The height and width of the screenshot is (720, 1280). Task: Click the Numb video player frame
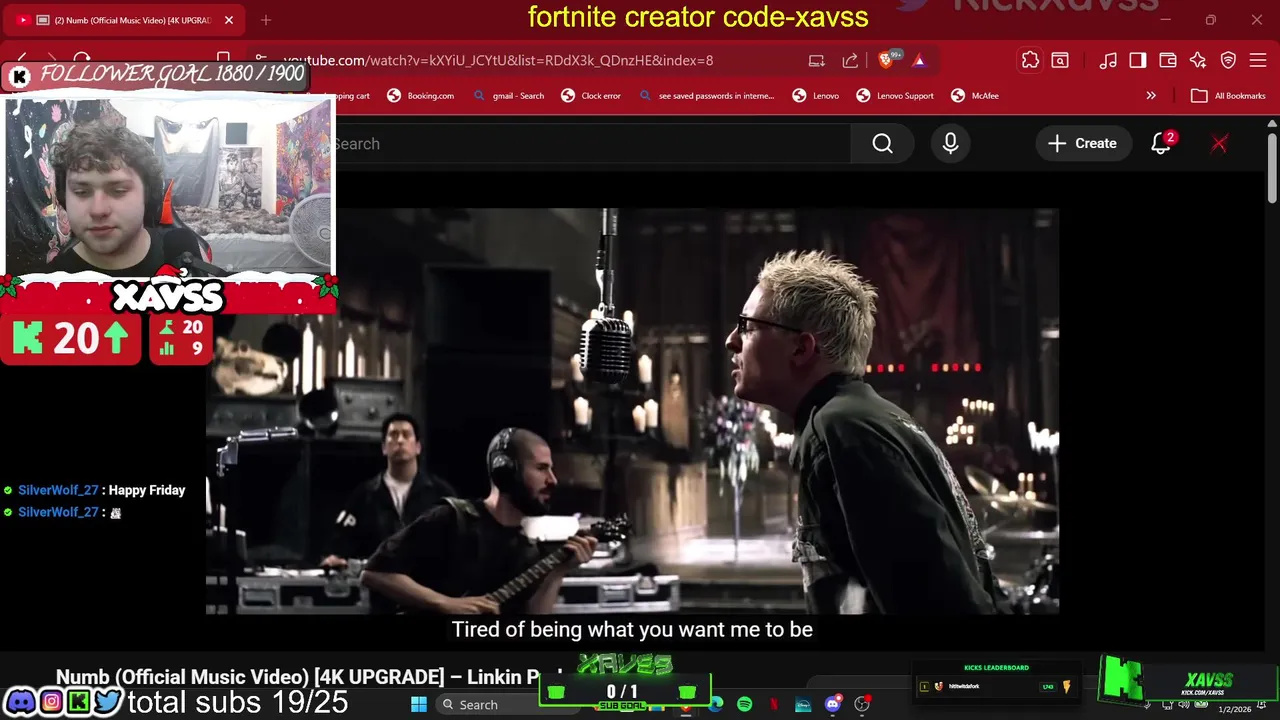point(632,410)
